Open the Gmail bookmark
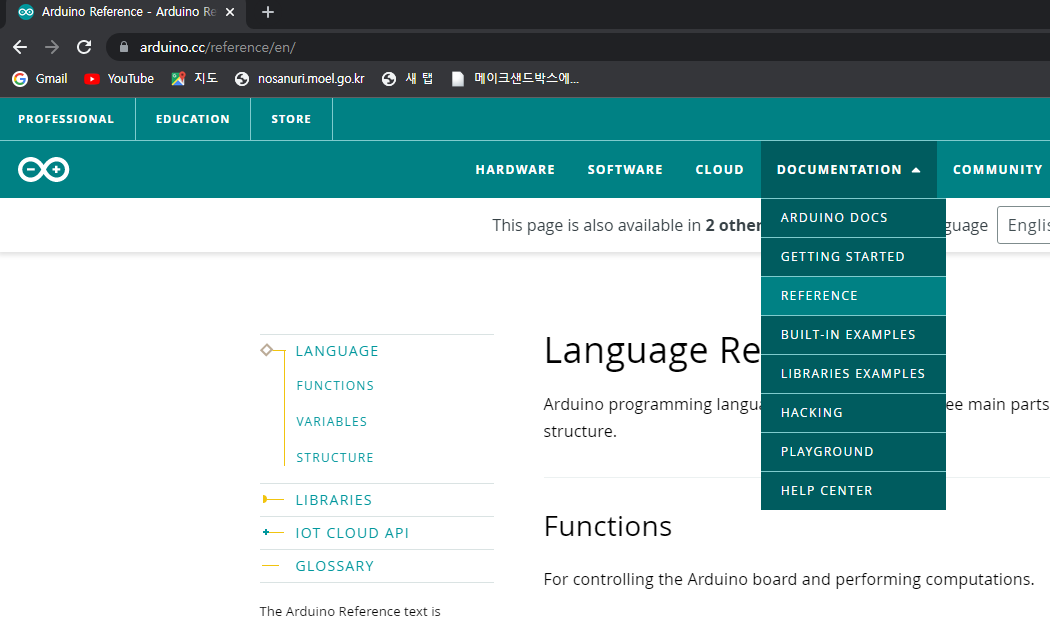1050x620 pixels. coord(40,78)
